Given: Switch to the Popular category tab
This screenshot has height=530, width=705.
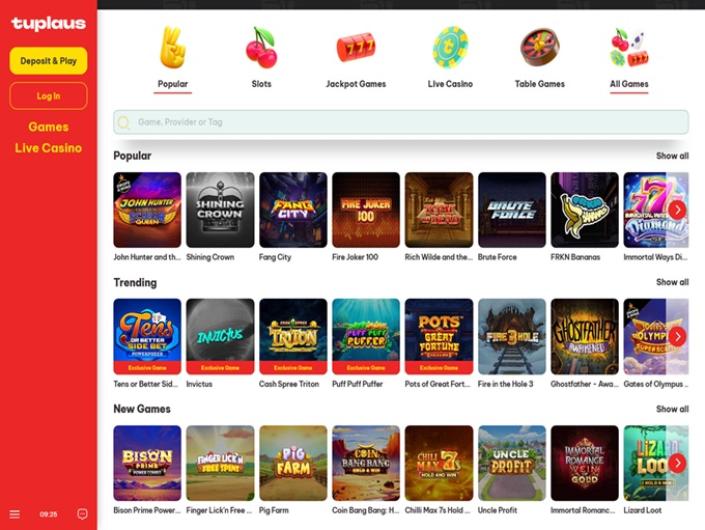Looking at the screenshot, I should coord(173,84).
